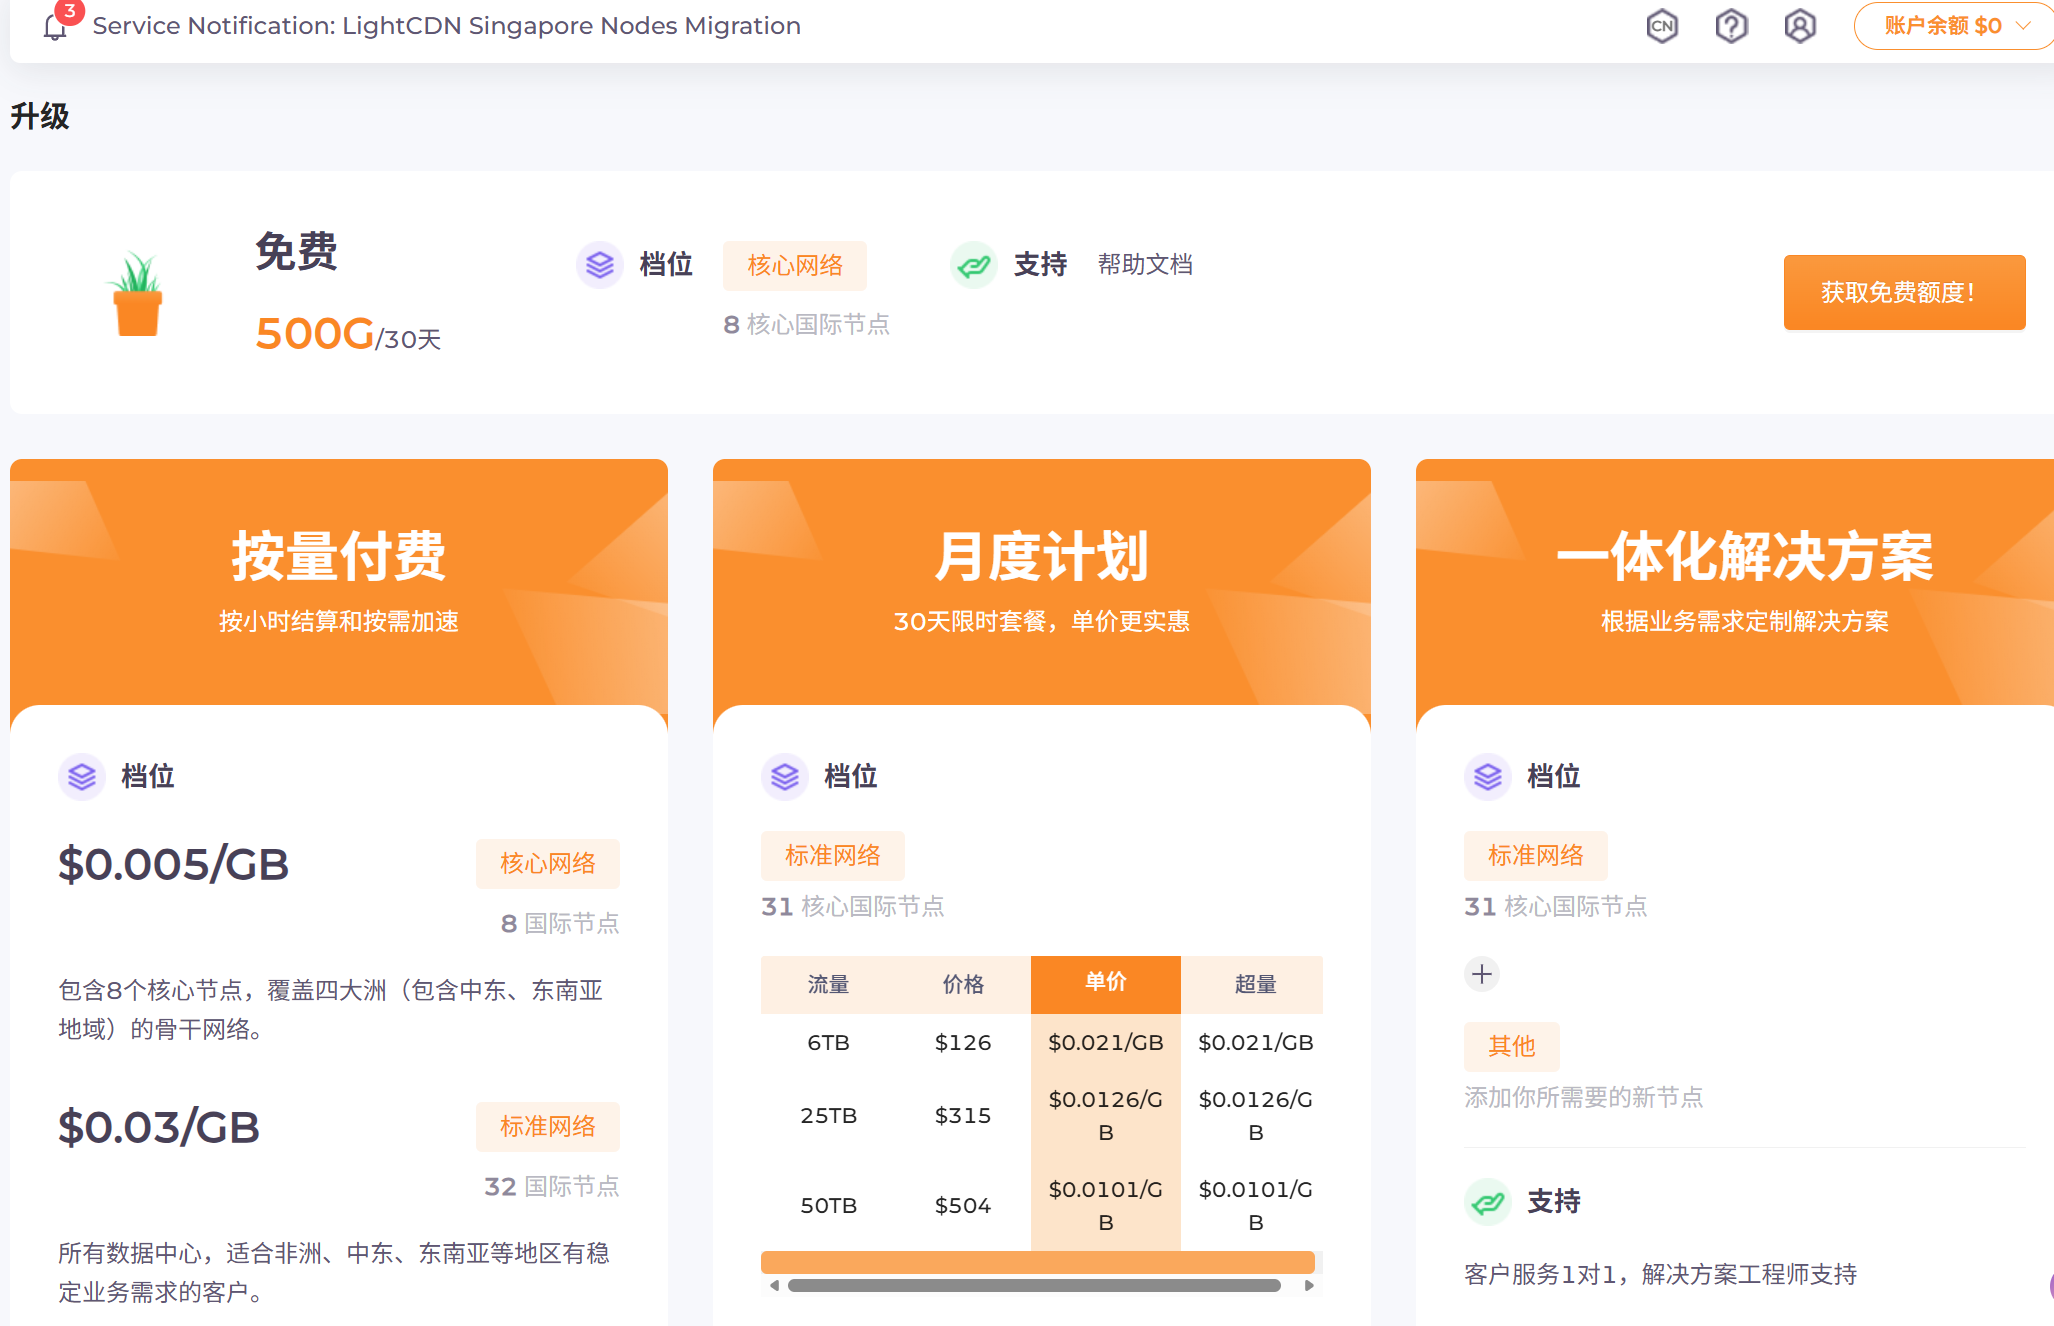
Task: Open the notification bell icon
Action: coord(56,26)
